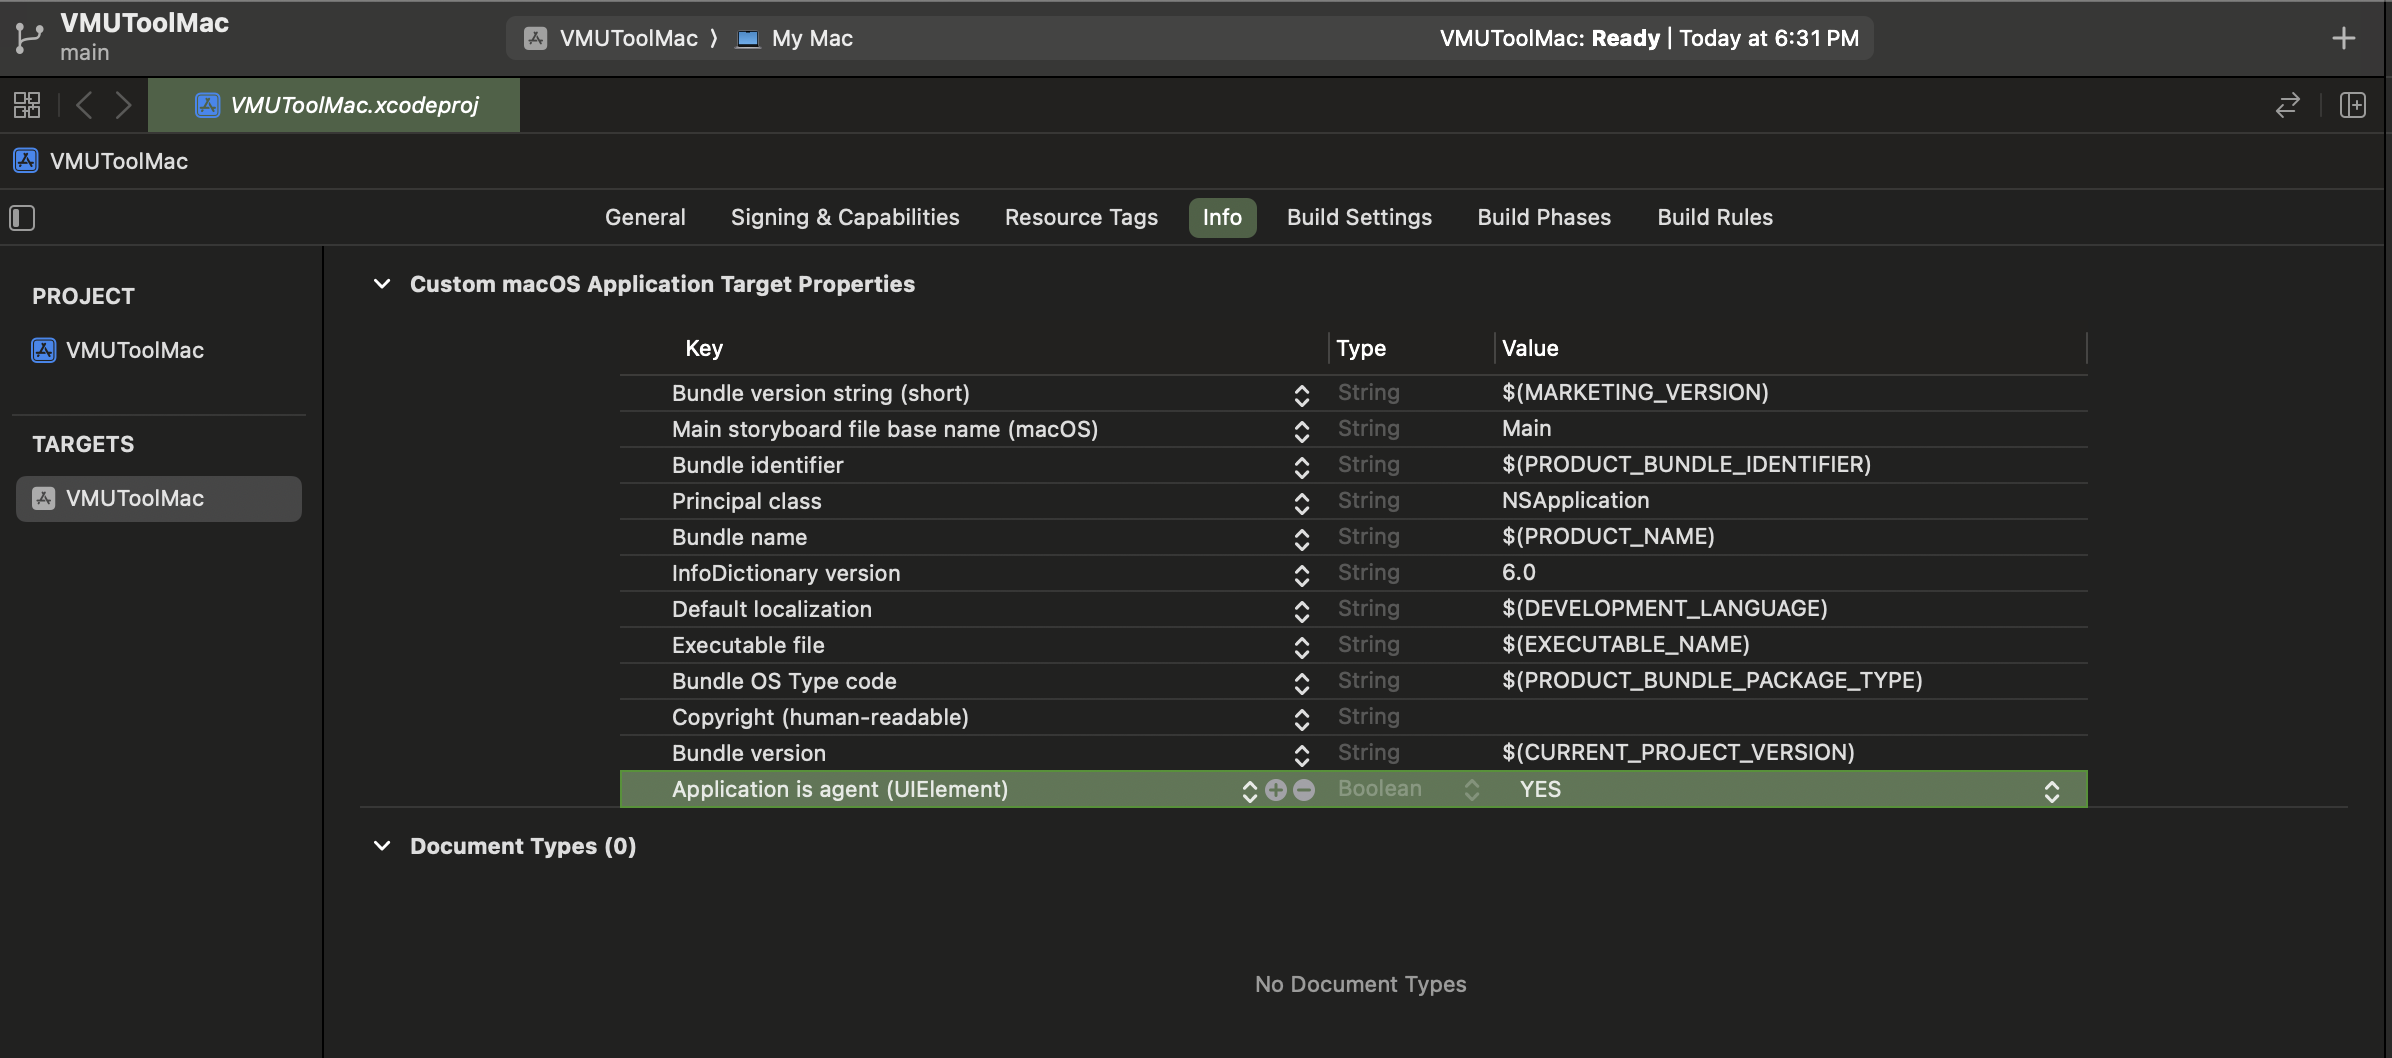The image size is (2392, 1058).
Task: Remove Application is agent row with minus
Action: [1304, 790]
